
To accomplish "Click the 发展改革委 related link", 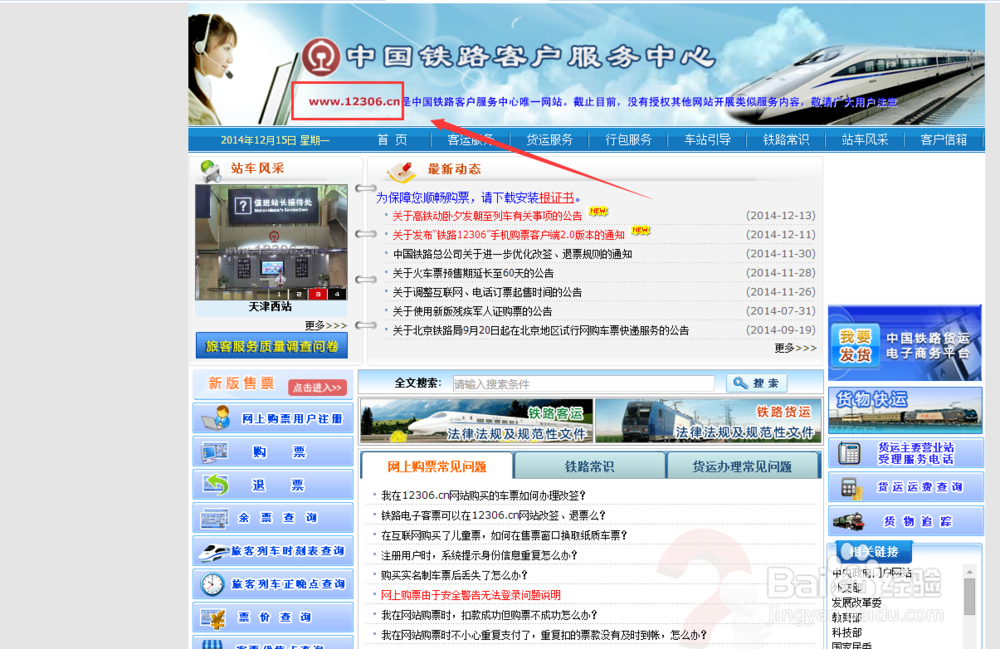I will pyautogui.click(x=857, y=602).
